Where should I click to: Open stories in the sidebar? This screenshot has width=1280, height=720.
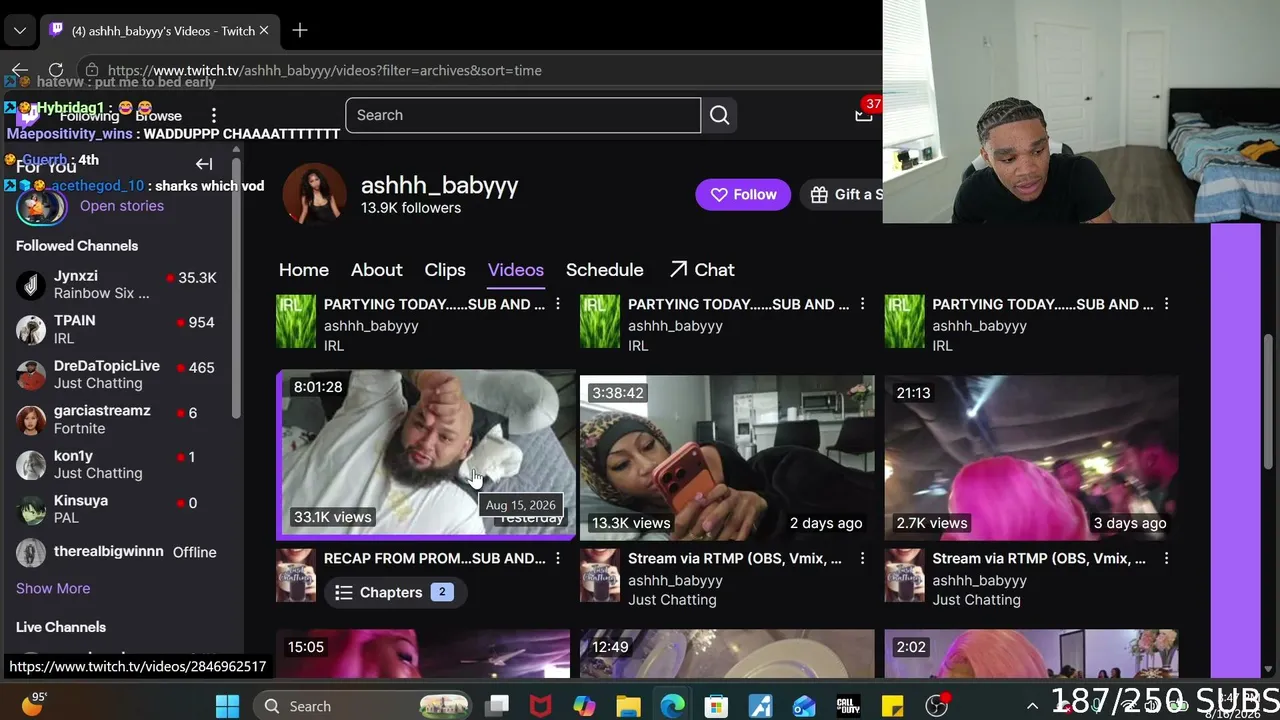(122, 206)
